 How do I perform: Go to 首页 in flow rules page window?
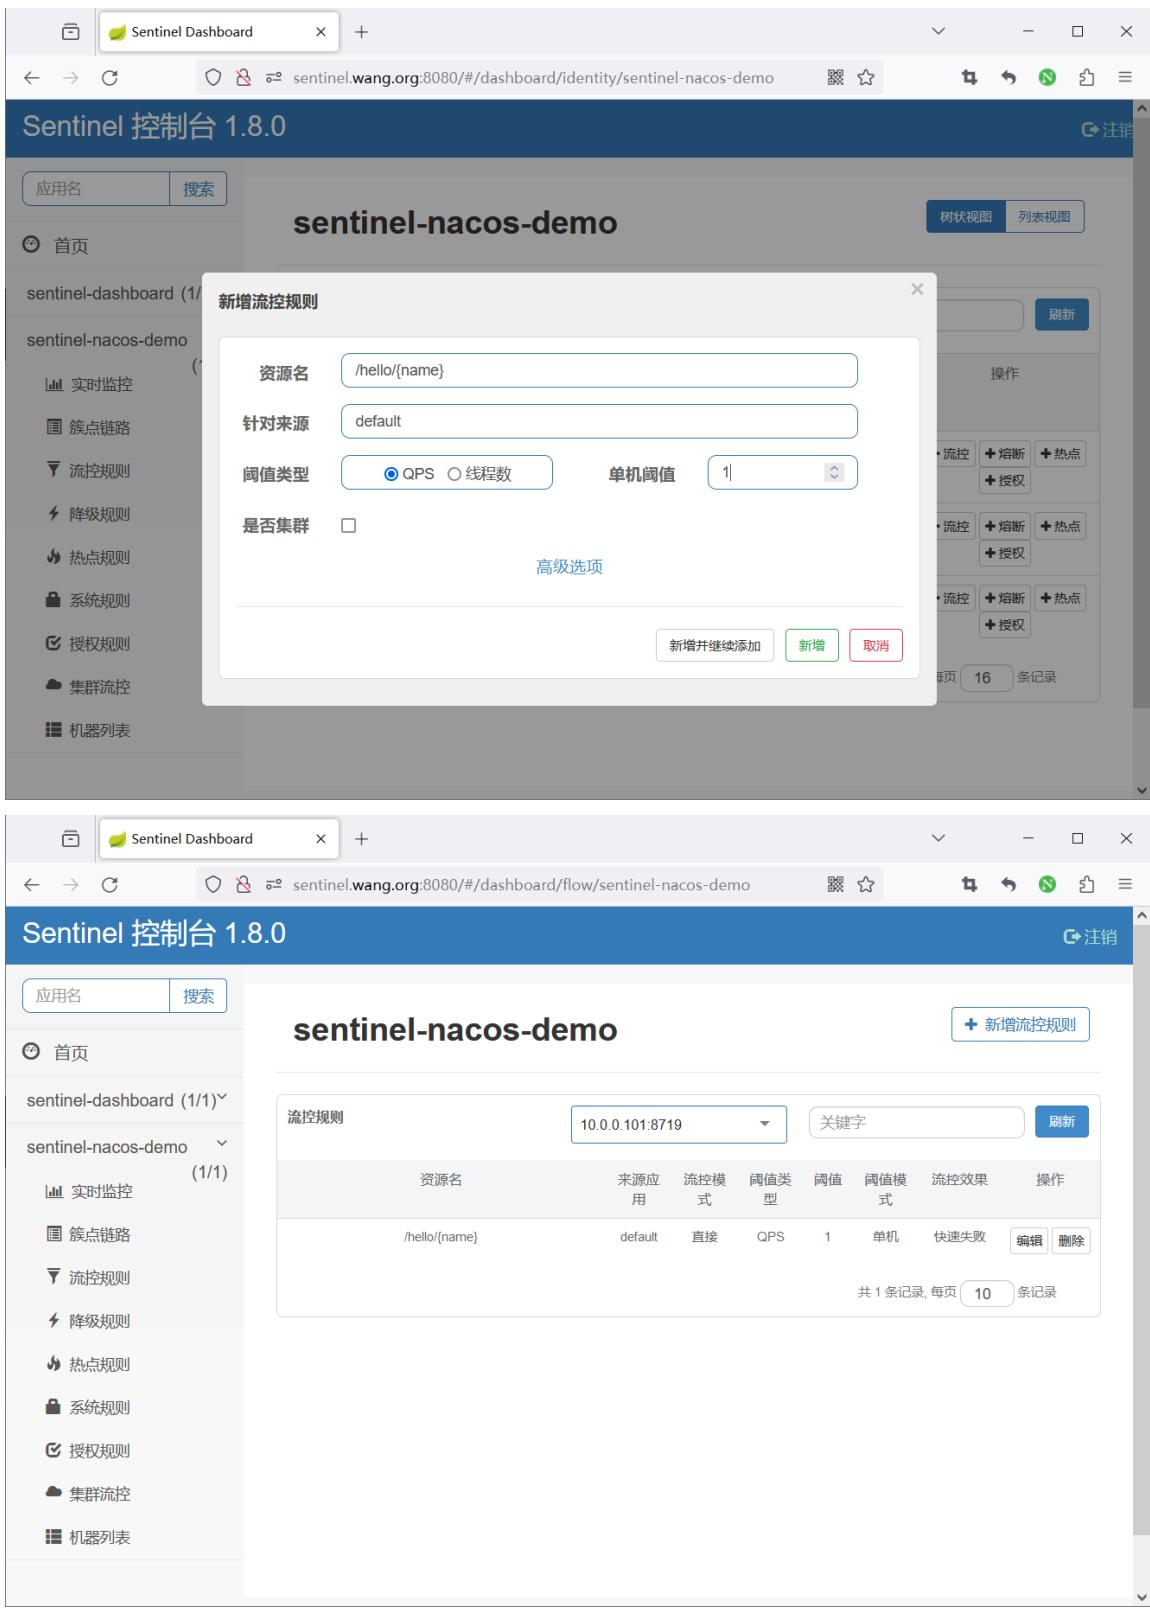pos(56,1052)
